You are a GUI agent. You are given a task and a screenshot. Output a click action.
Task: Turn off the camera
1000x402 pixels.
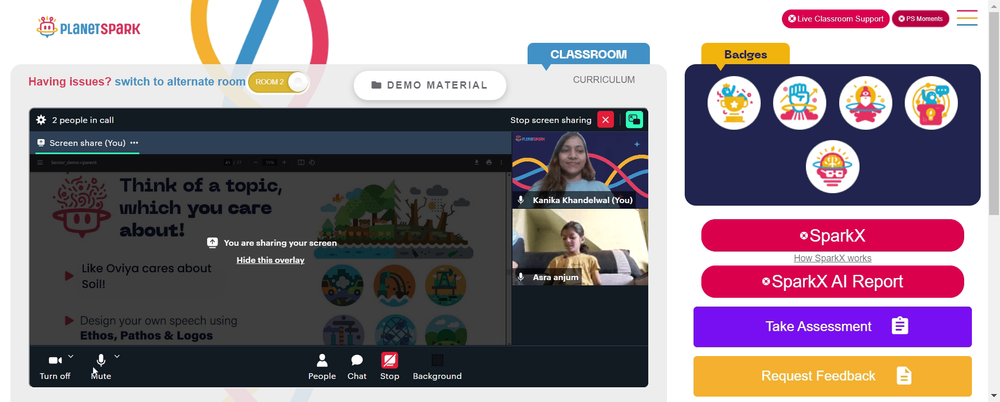pyautogui.click(x=55, y=367)
